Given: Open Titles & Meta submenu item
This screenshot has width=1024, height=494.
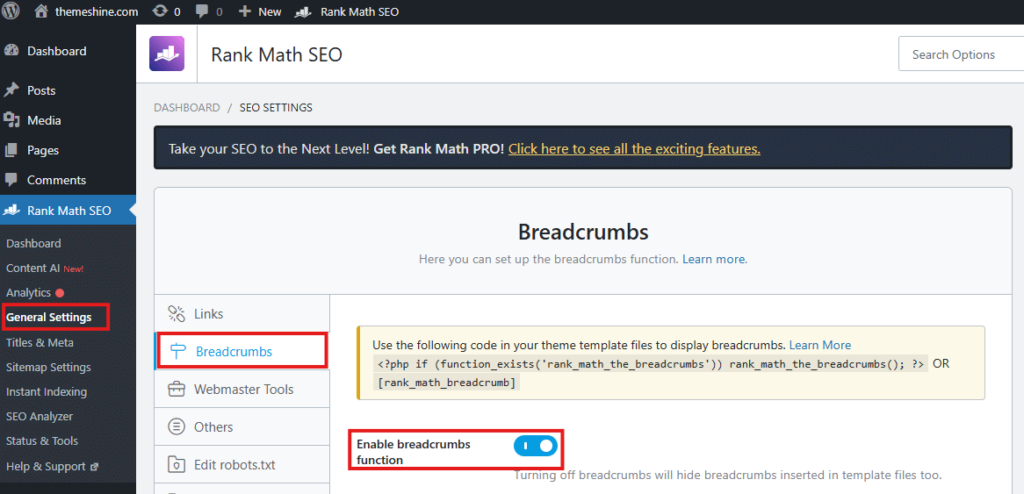Looking at the screenshot, I should [40, 342].
